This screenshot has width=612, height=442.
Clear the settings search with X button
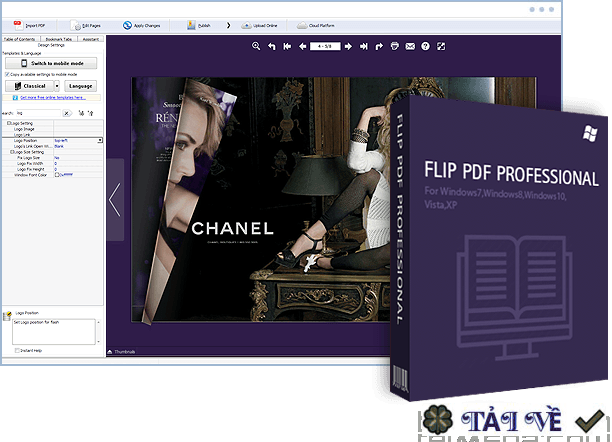pos(67,113)
